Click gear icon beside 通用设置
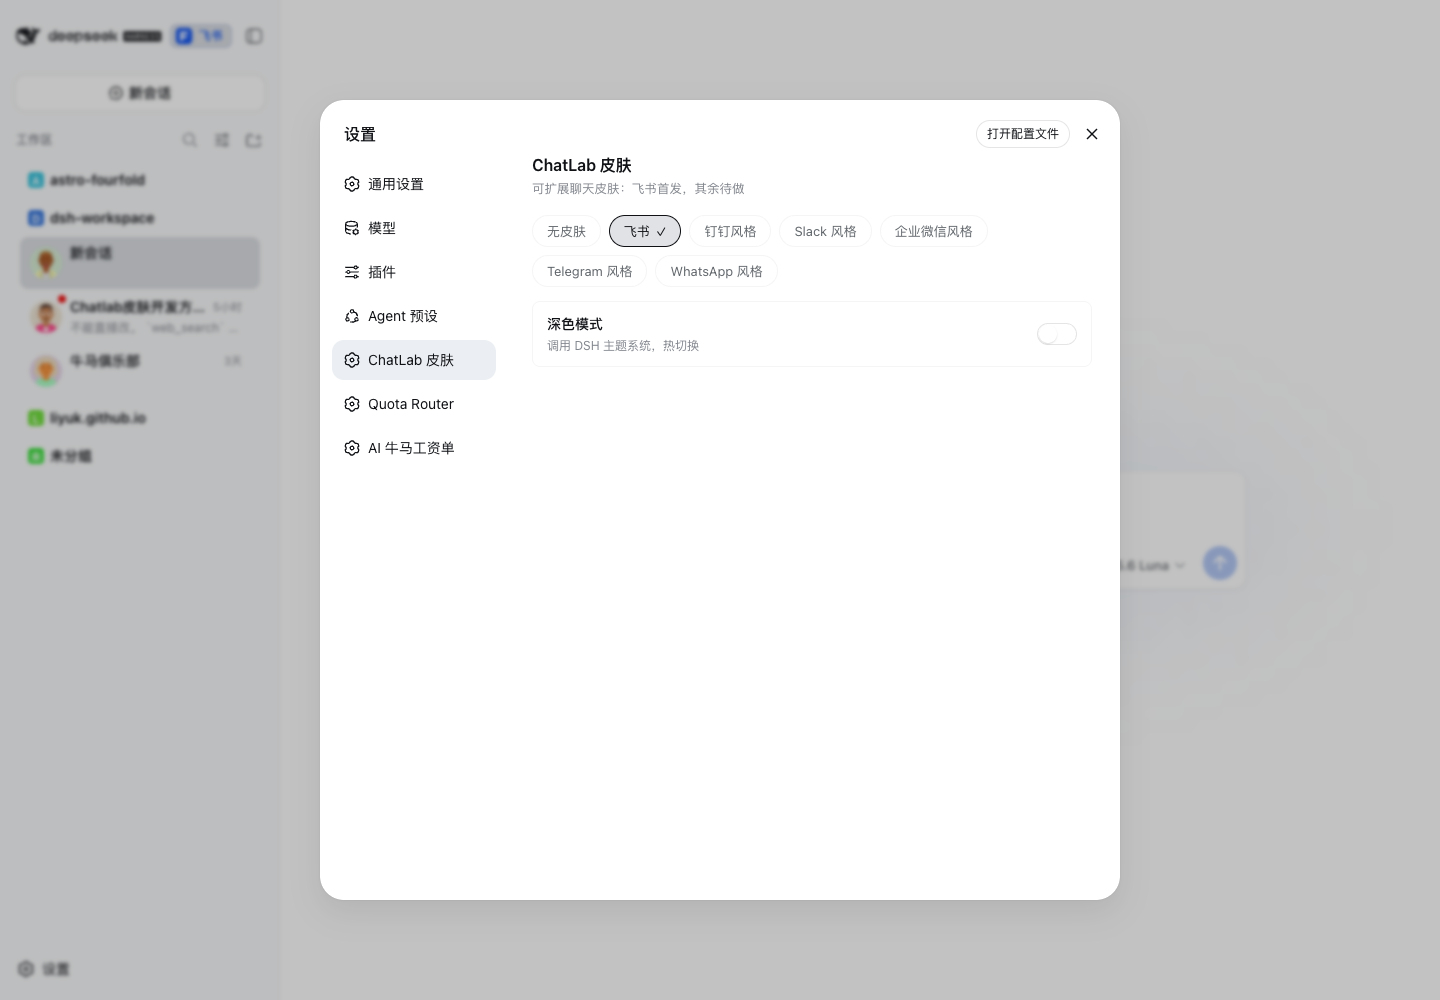 tap(352, 184)
